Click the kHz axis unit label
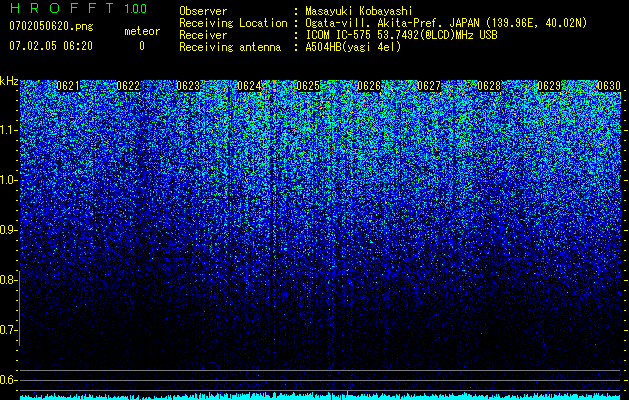 coord(9,81)
